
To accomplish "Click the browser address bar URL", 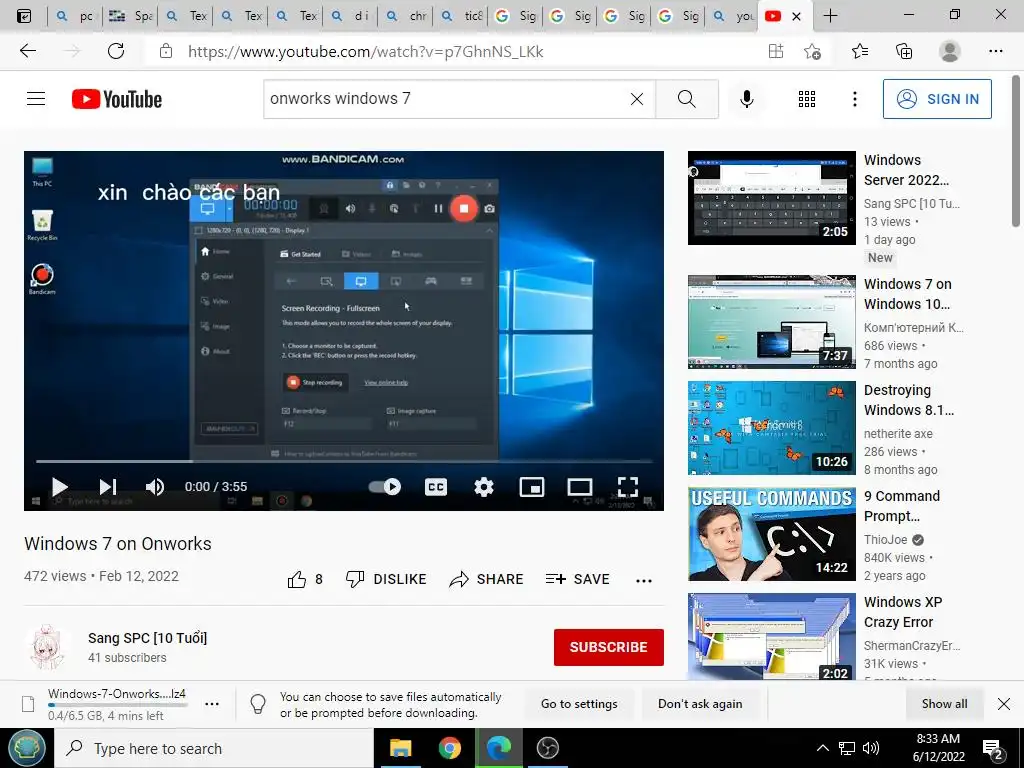I will tap(366, 52).
